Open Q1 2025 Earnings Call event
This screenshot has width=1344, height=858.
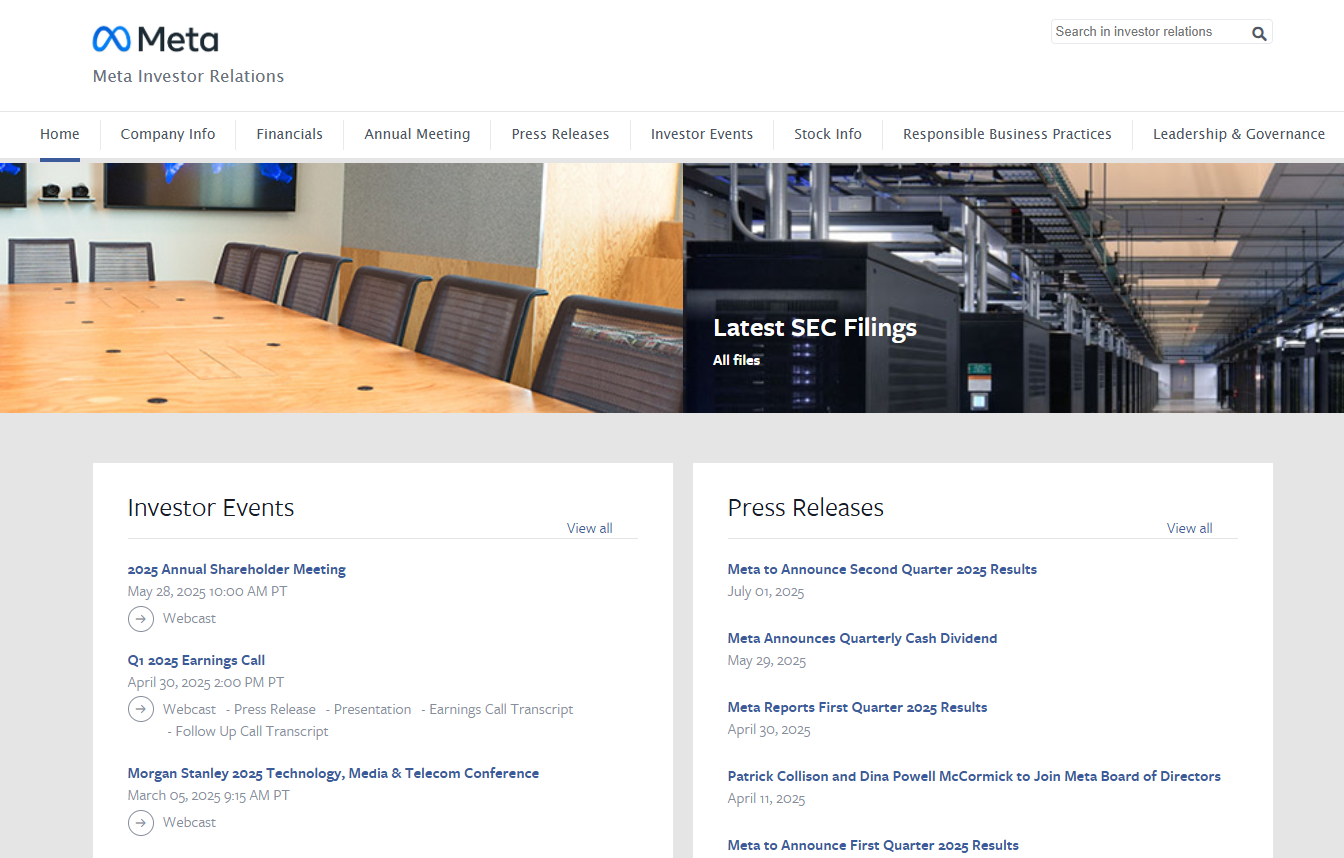click(196, 660)
